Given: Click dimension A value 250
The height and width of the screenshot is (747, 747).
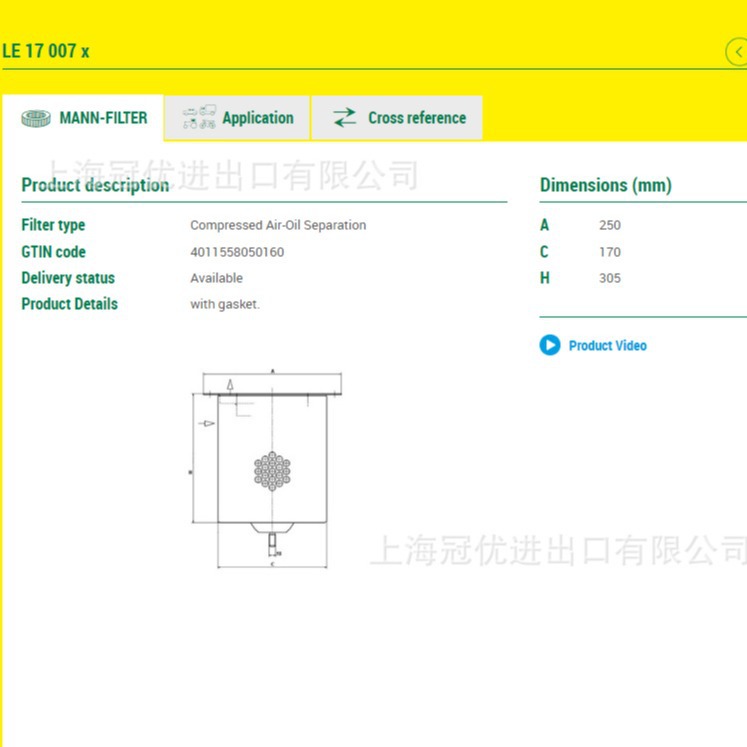Looking at the screenshot, I should tap(610, 225).
